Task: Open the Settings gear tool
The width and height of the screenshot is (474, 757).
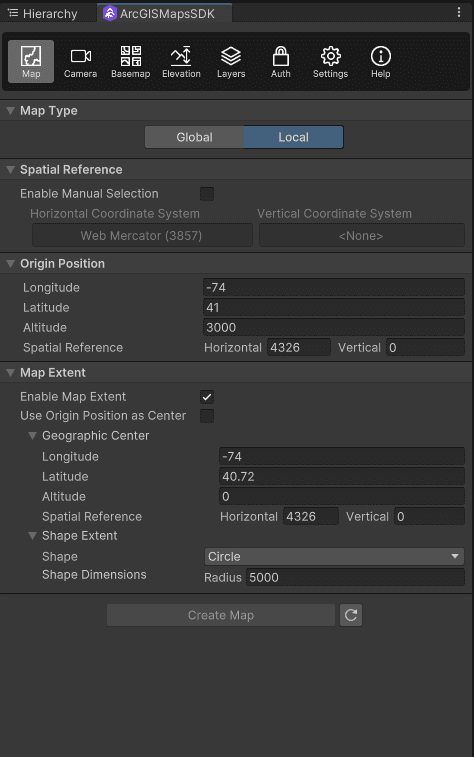Action: [x=330, y=62]
